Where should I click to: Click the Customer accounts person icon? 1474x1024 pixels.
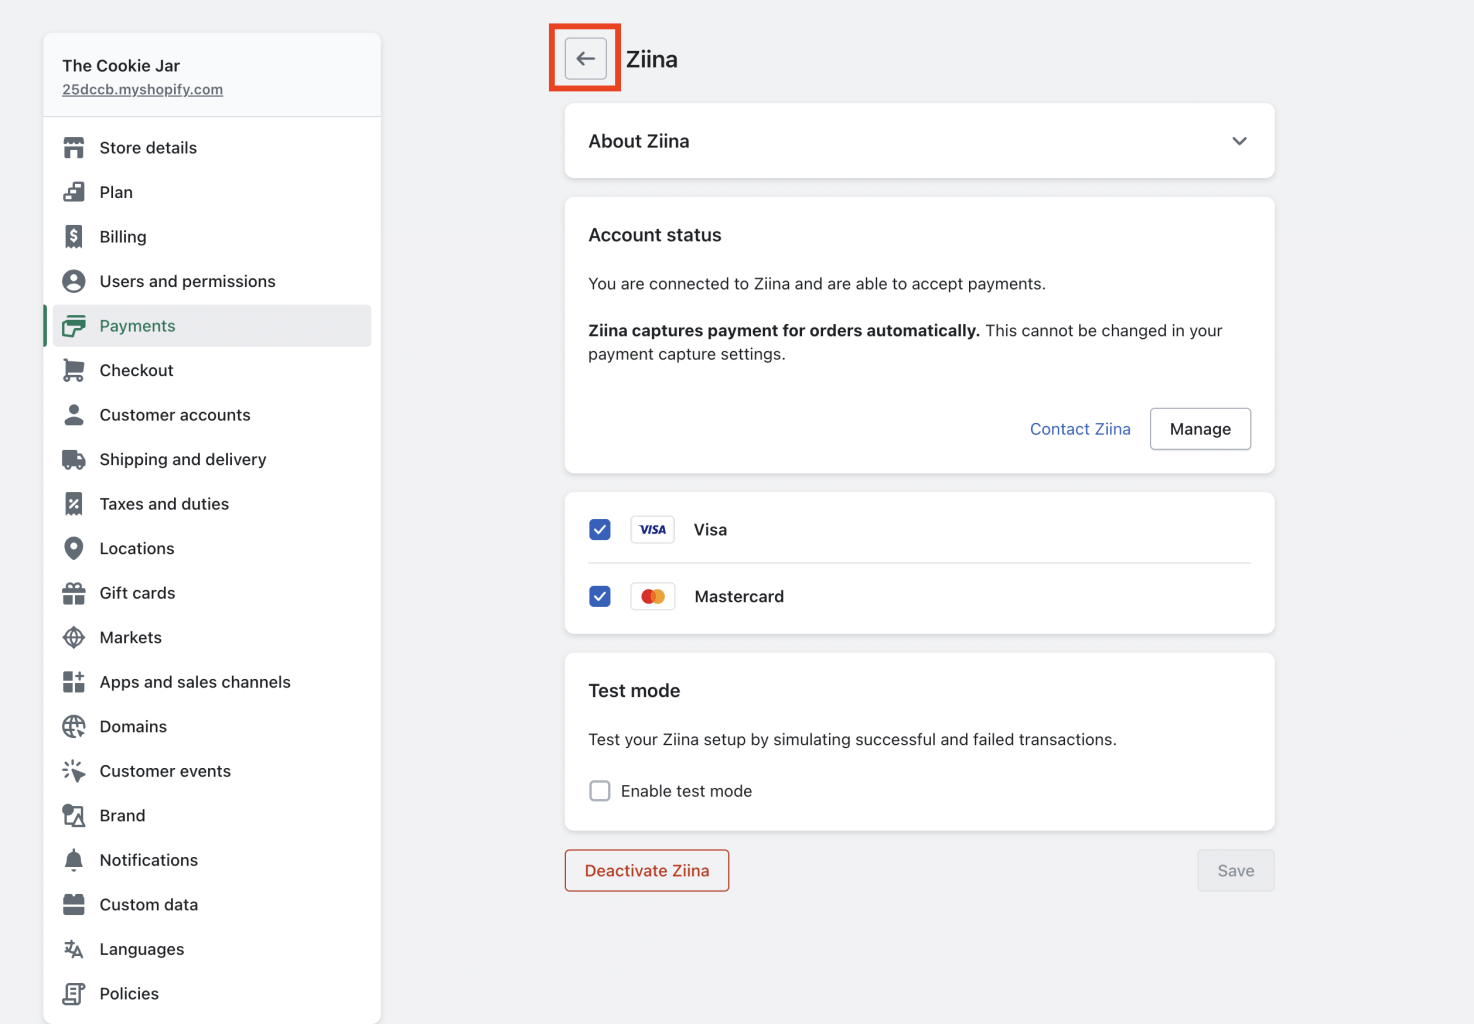pyautogui.click(x=74, y=415)
